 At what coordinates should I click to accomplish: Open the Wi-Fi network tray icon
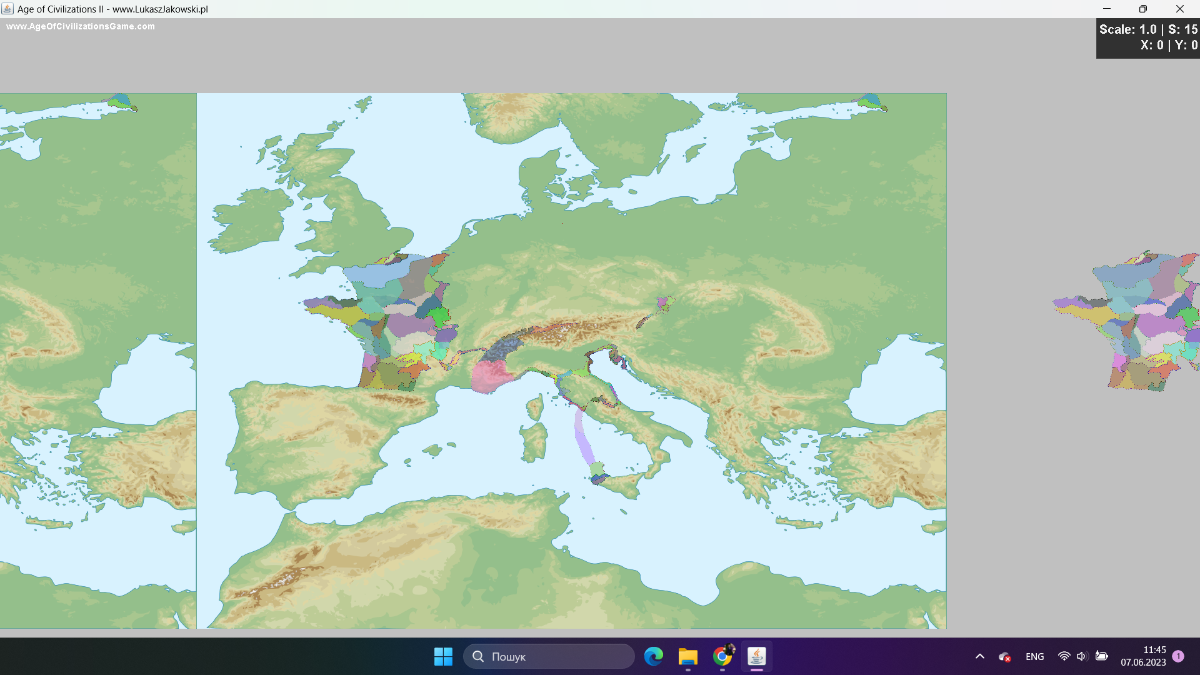click(x=1064, y=657)
